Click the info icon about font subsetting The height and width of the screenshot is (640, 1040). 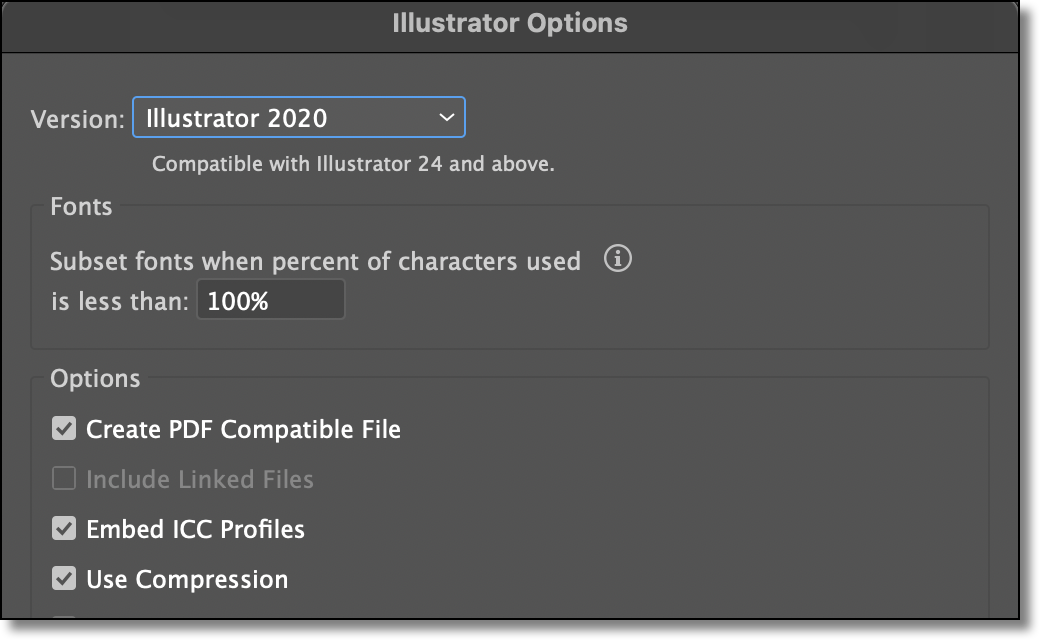coord(619,260)
